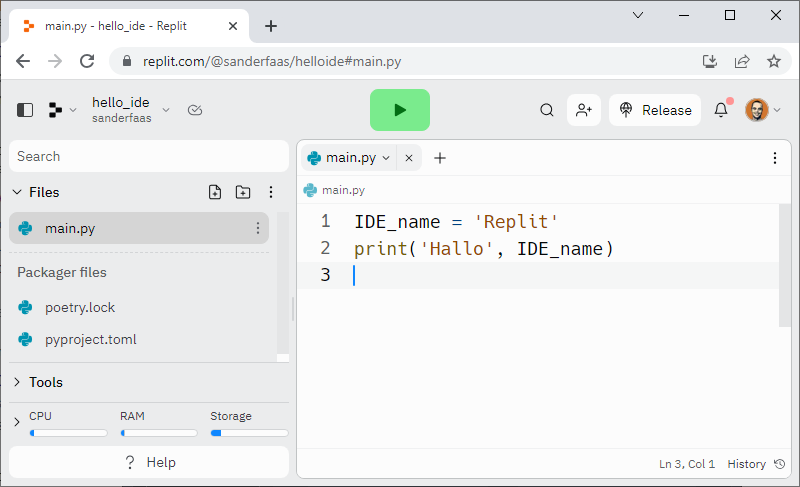The width and height of the screenshot is (800, 487).
Task: Switch to the main.py editor tab
Action: tap(351, 158)
